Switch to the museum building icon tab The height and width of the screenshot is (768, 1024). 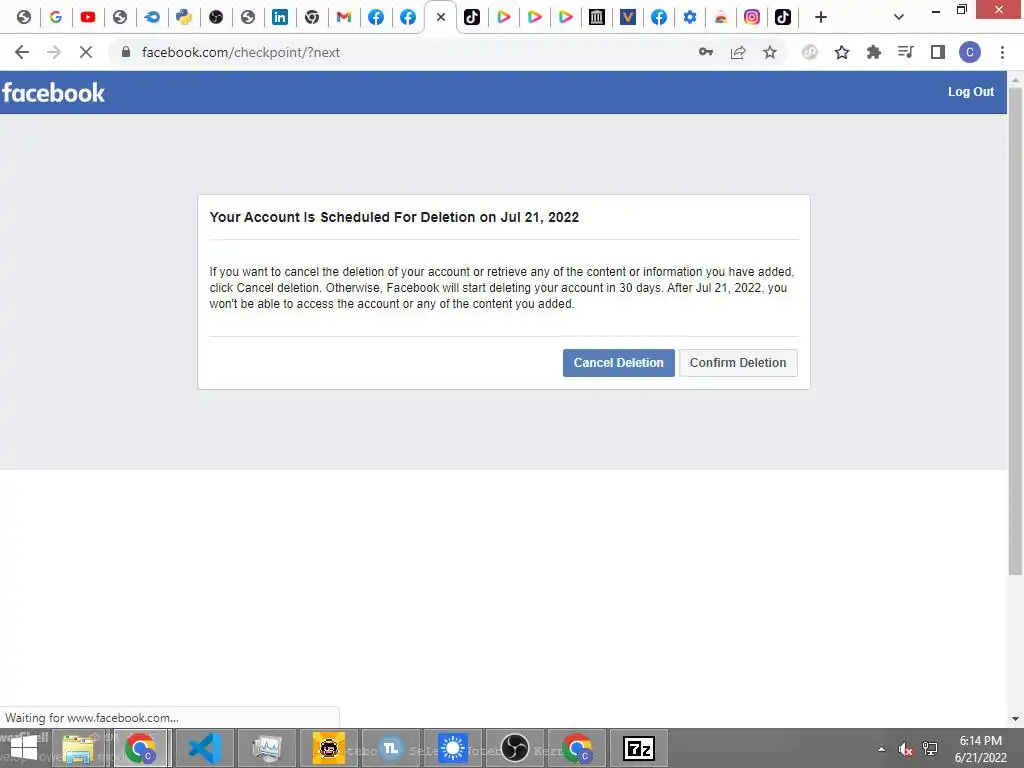click(596, 17)
